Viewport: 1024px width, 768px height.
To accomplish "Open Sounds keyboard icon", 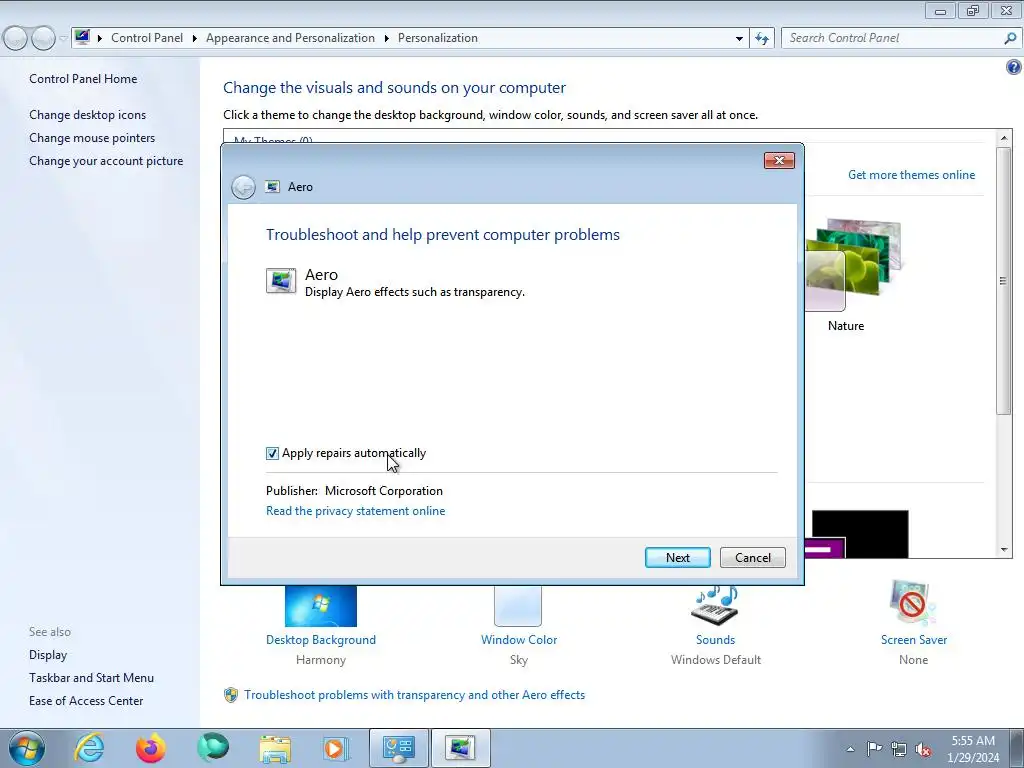I will [715, 606].
